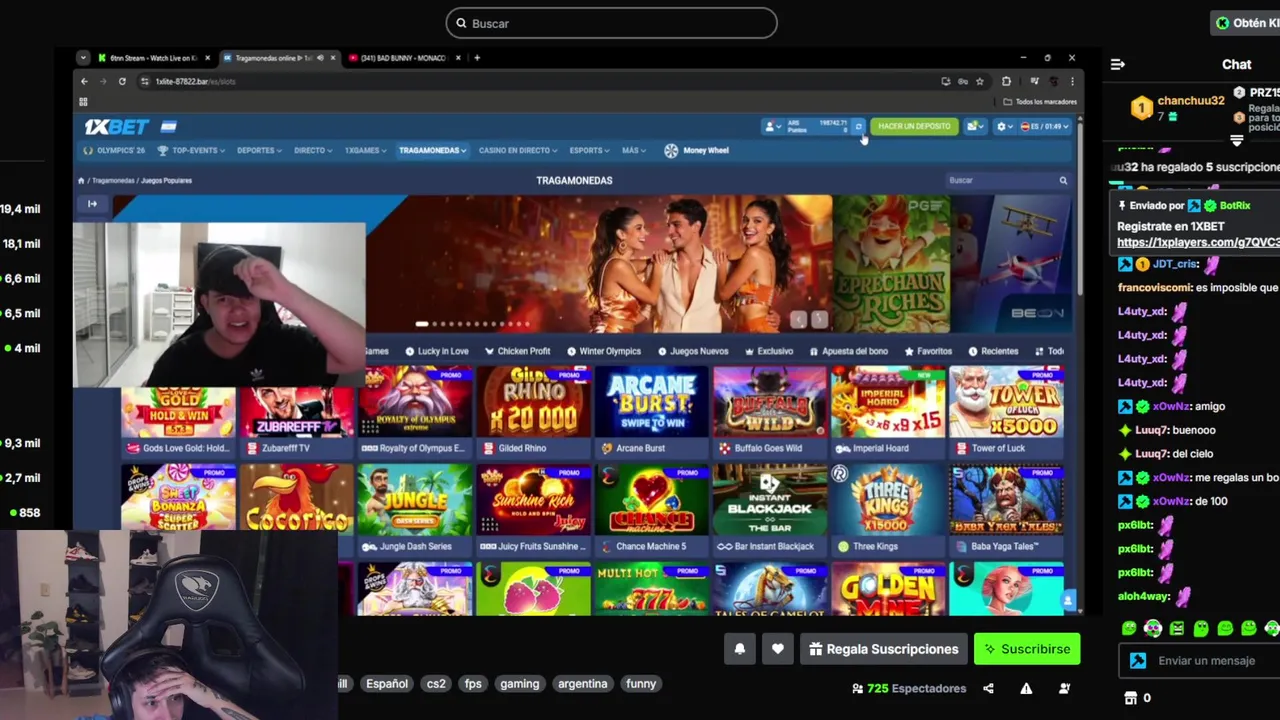Screen dimensions: 1280x720
Task: Click the cs2 stream tag
Action: tap(436, 684)
